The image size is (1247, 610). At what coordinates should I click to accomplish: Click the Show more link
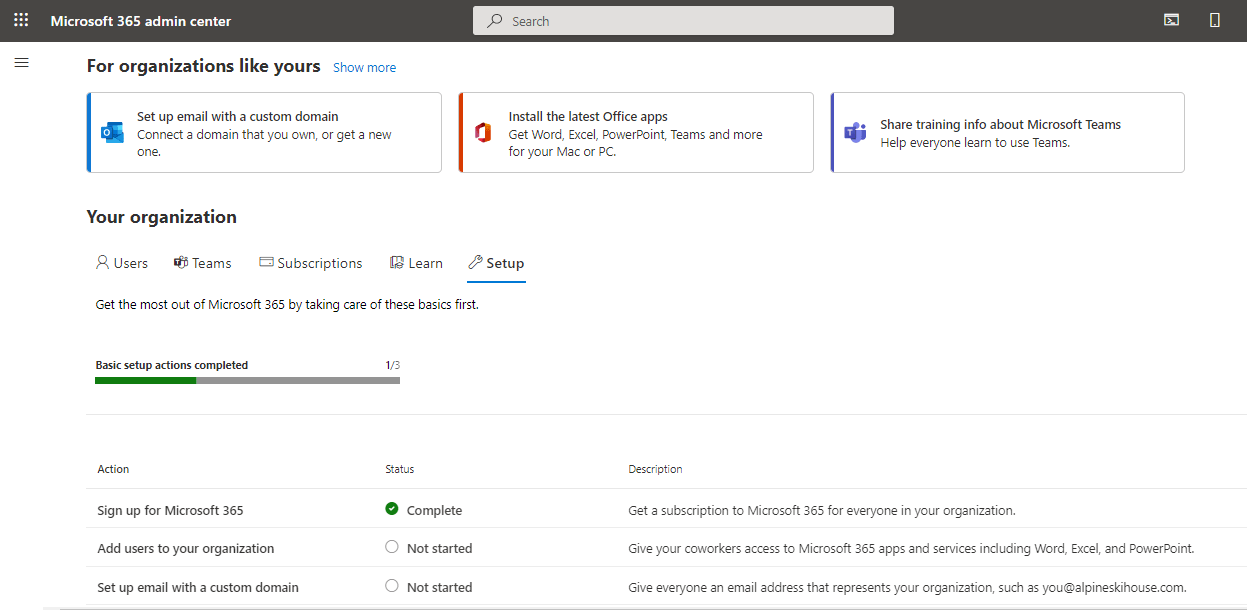pos(364,67)
